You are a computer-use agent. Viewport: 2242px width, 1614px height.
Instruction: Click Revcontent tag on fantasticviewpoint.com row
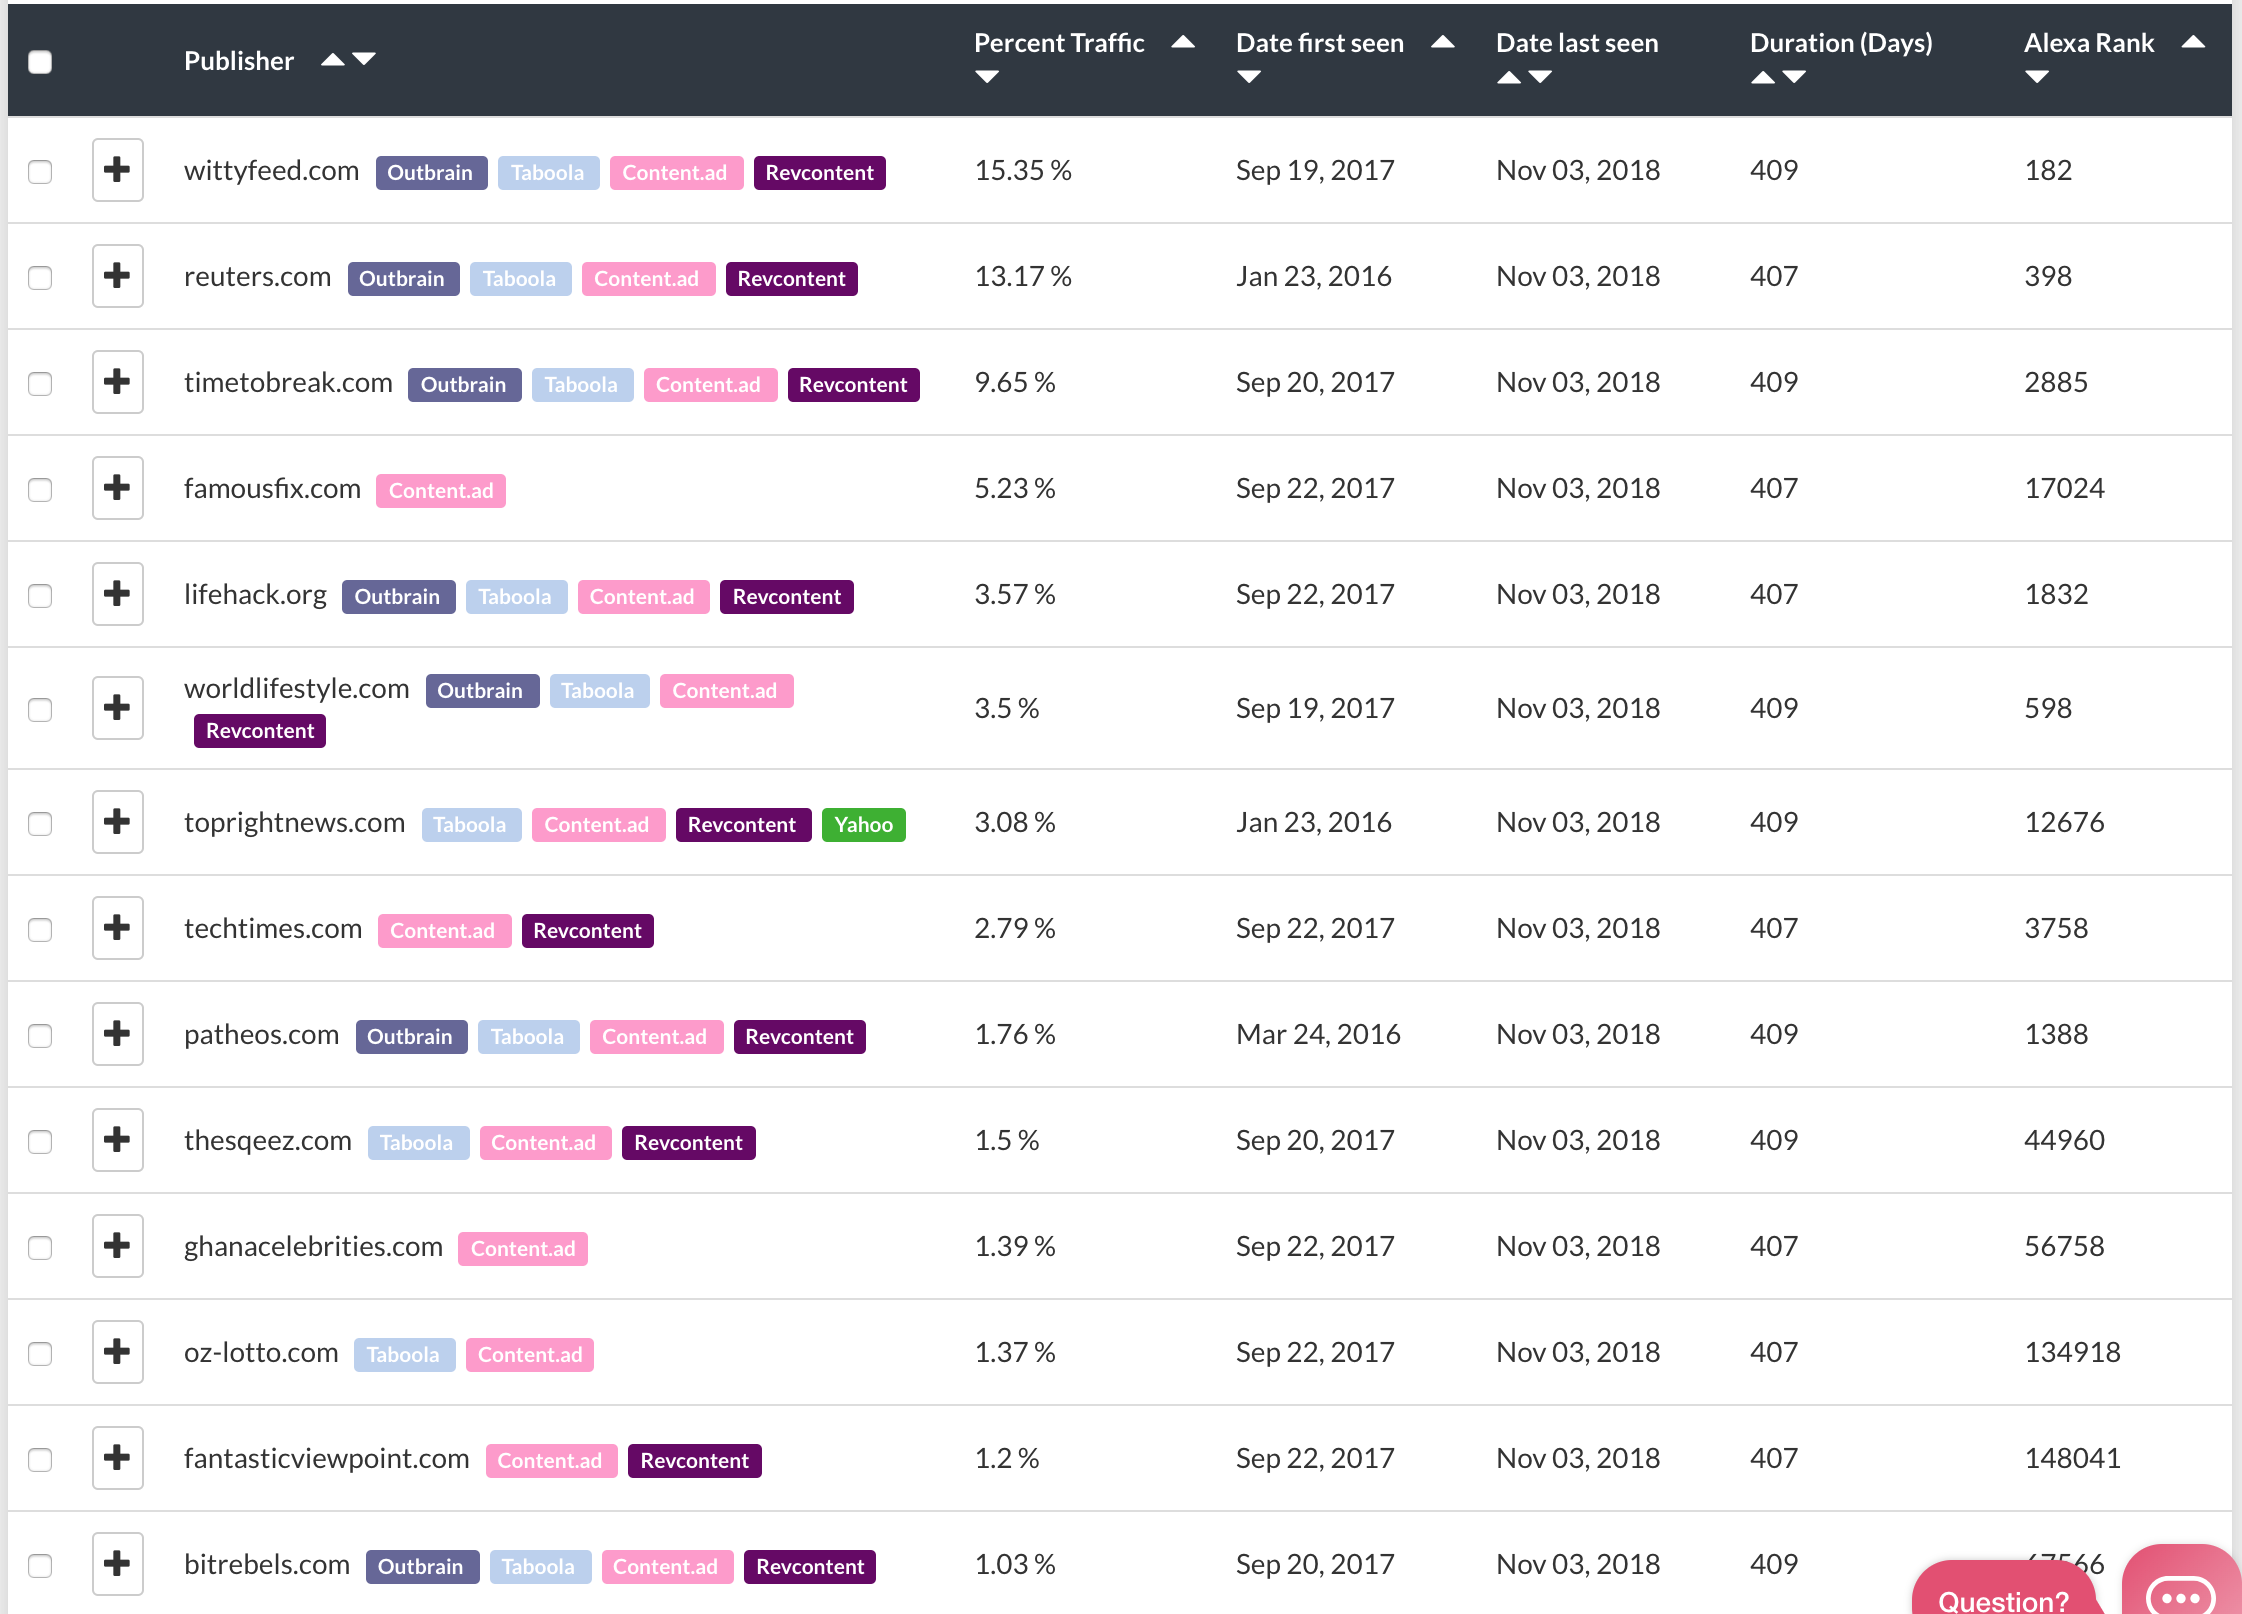[x=695, y=1461]
